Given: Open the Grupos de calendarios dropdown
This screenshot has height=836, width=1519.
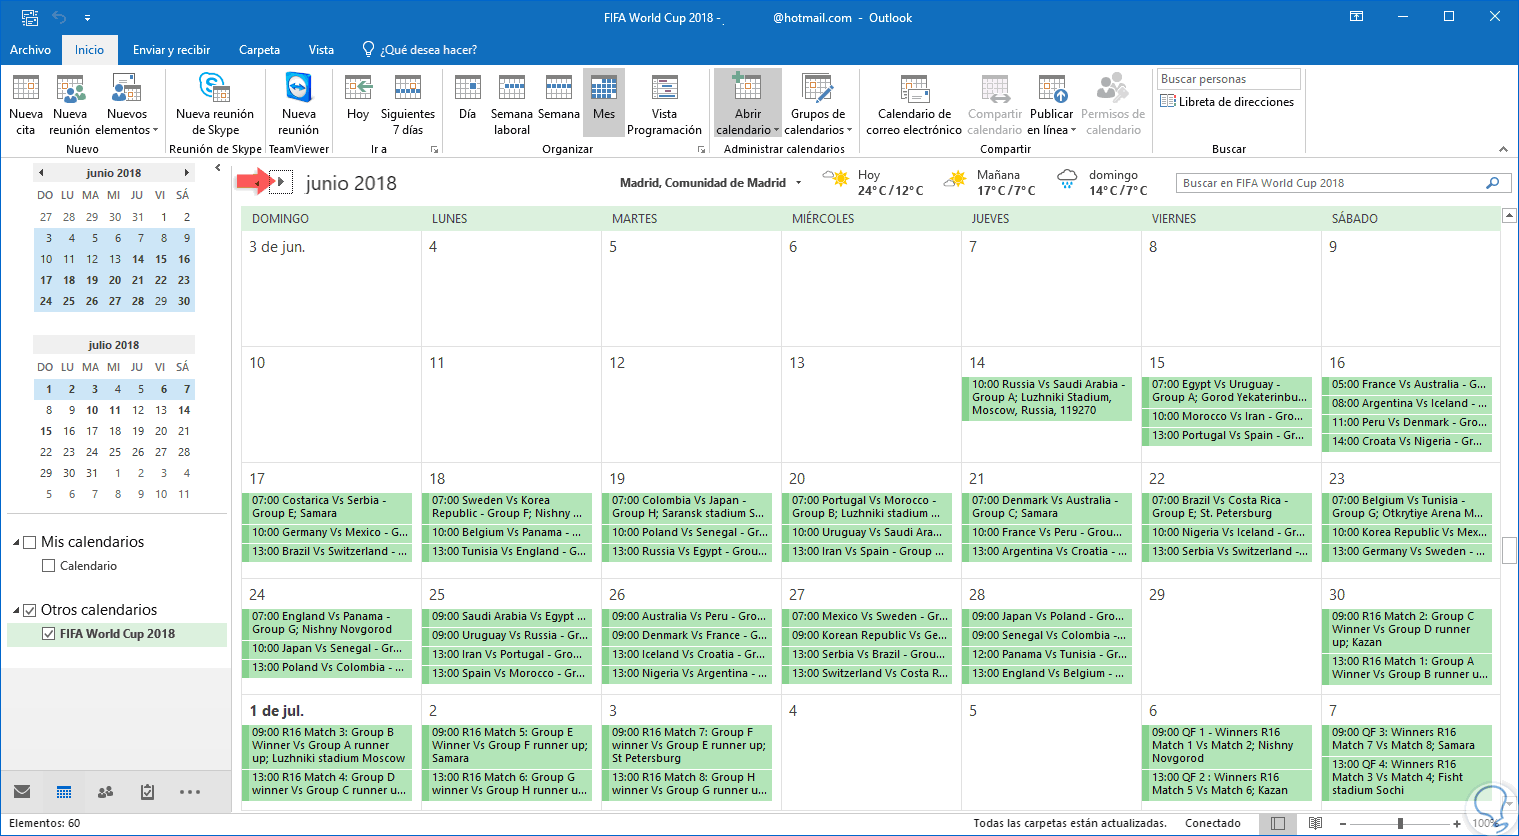Looking at the screenshot, I should pos(818,104).
